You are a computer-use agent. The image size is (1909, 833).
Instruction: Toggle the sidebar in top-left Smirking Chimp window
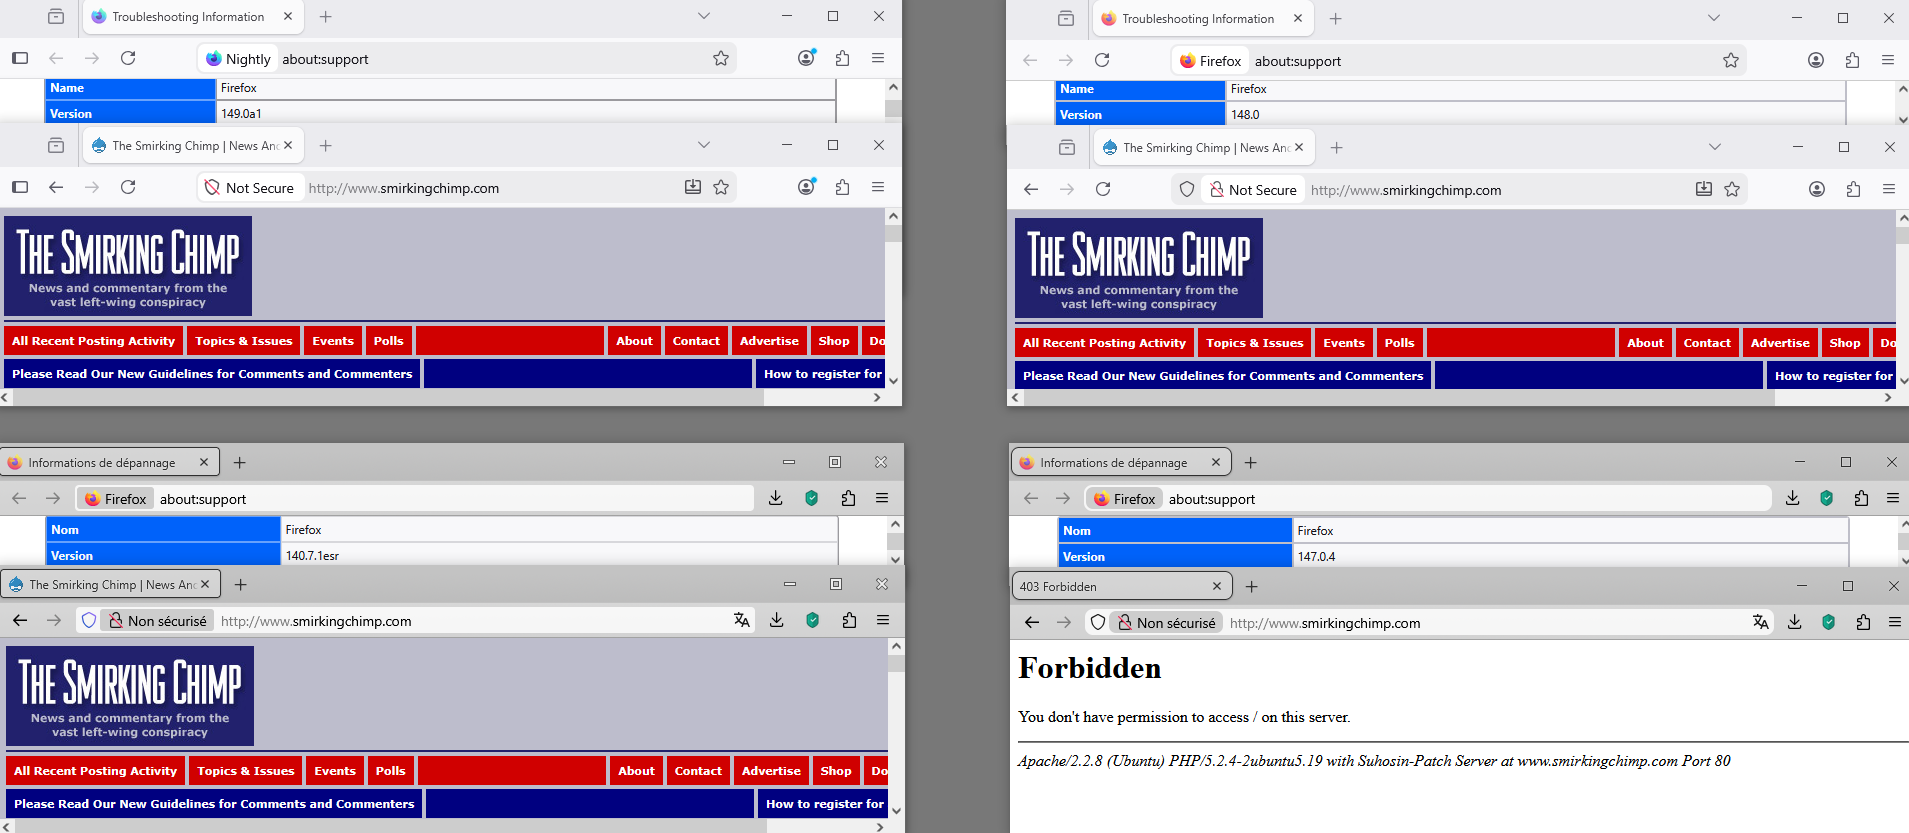[20, 187]
